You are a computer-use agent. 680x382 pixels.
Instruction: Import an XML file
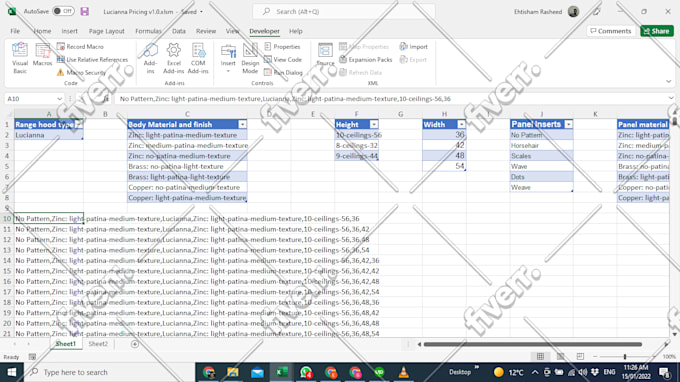414,46
